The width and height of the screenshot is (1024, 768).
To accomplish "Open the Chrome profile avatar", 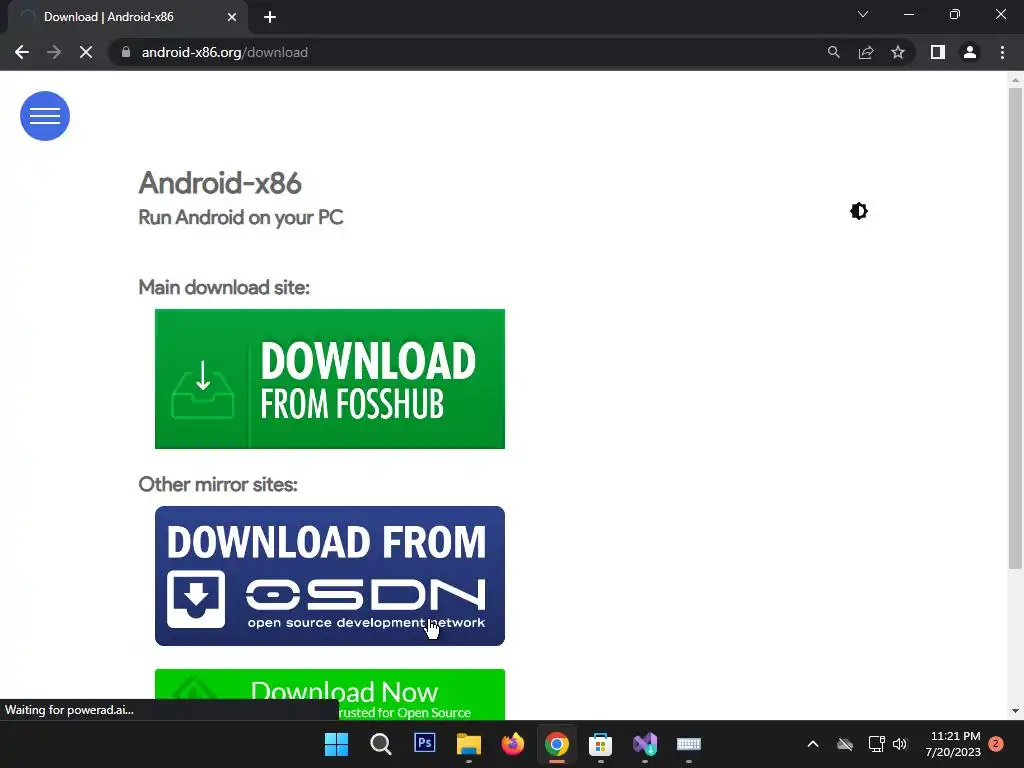I will click(970, 52).
